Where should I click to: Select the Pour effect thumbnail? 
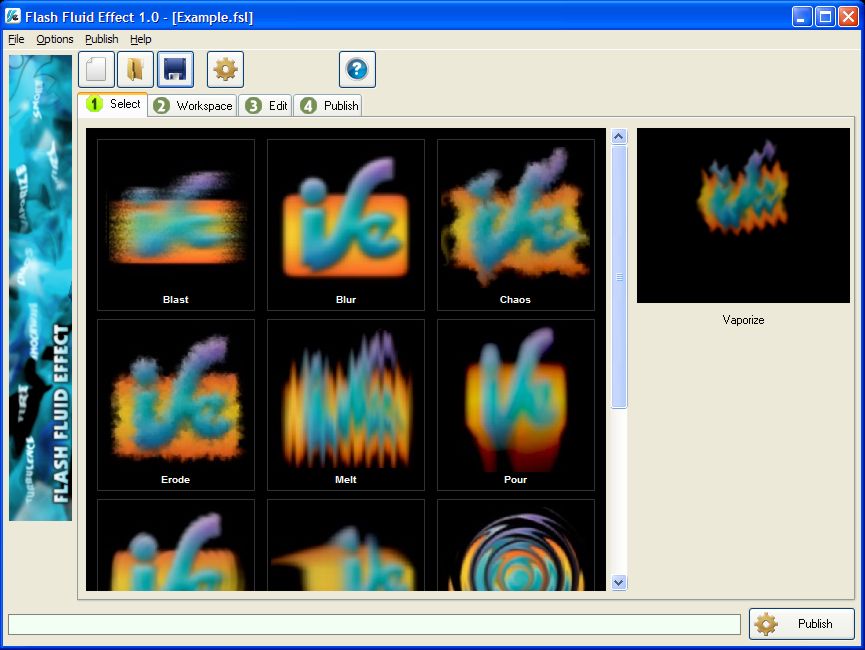pos(516,404)
